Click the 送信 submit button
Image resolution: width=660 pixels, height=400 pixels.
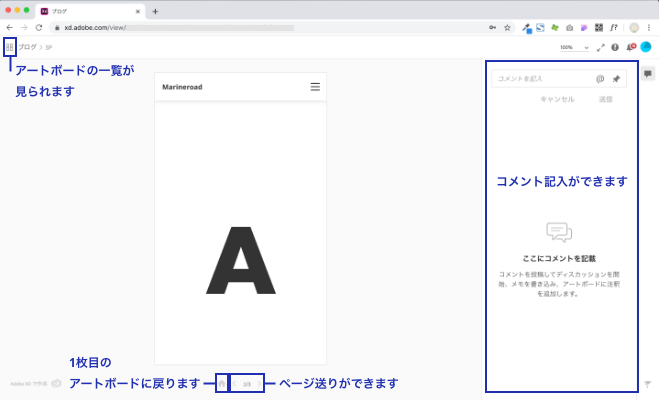605,100
